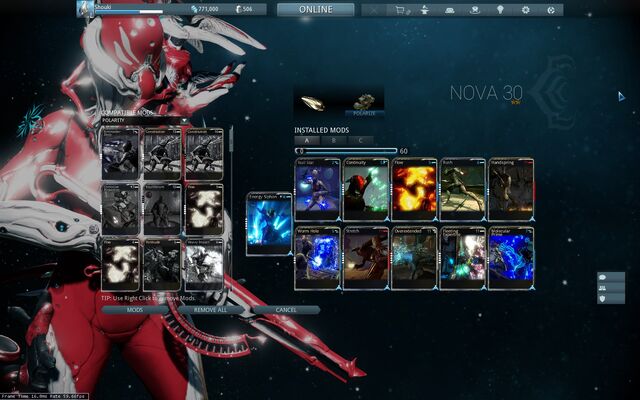Click the lightbulb Codex icon
Image resolution: width=640 pixels, height=400 pixels.
pos(500,10)
